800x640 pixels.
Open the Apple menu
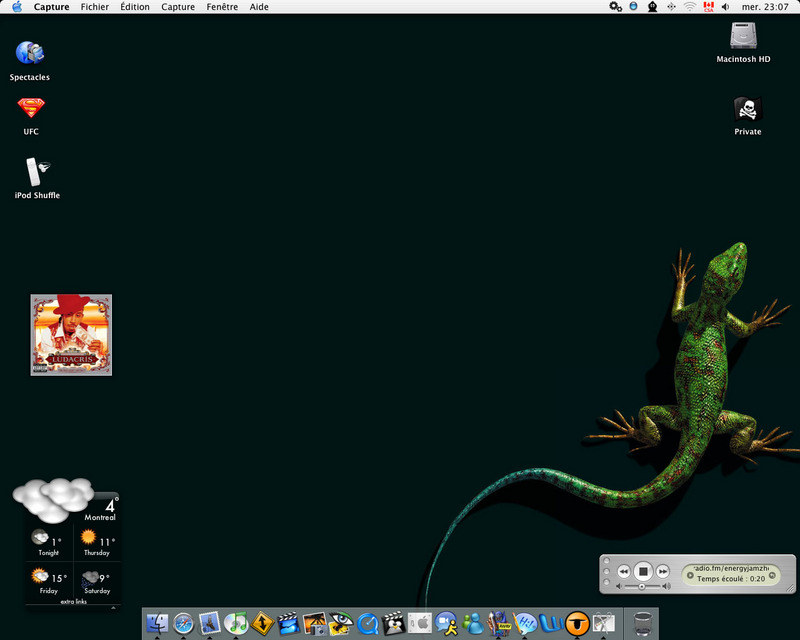(17, 7)
